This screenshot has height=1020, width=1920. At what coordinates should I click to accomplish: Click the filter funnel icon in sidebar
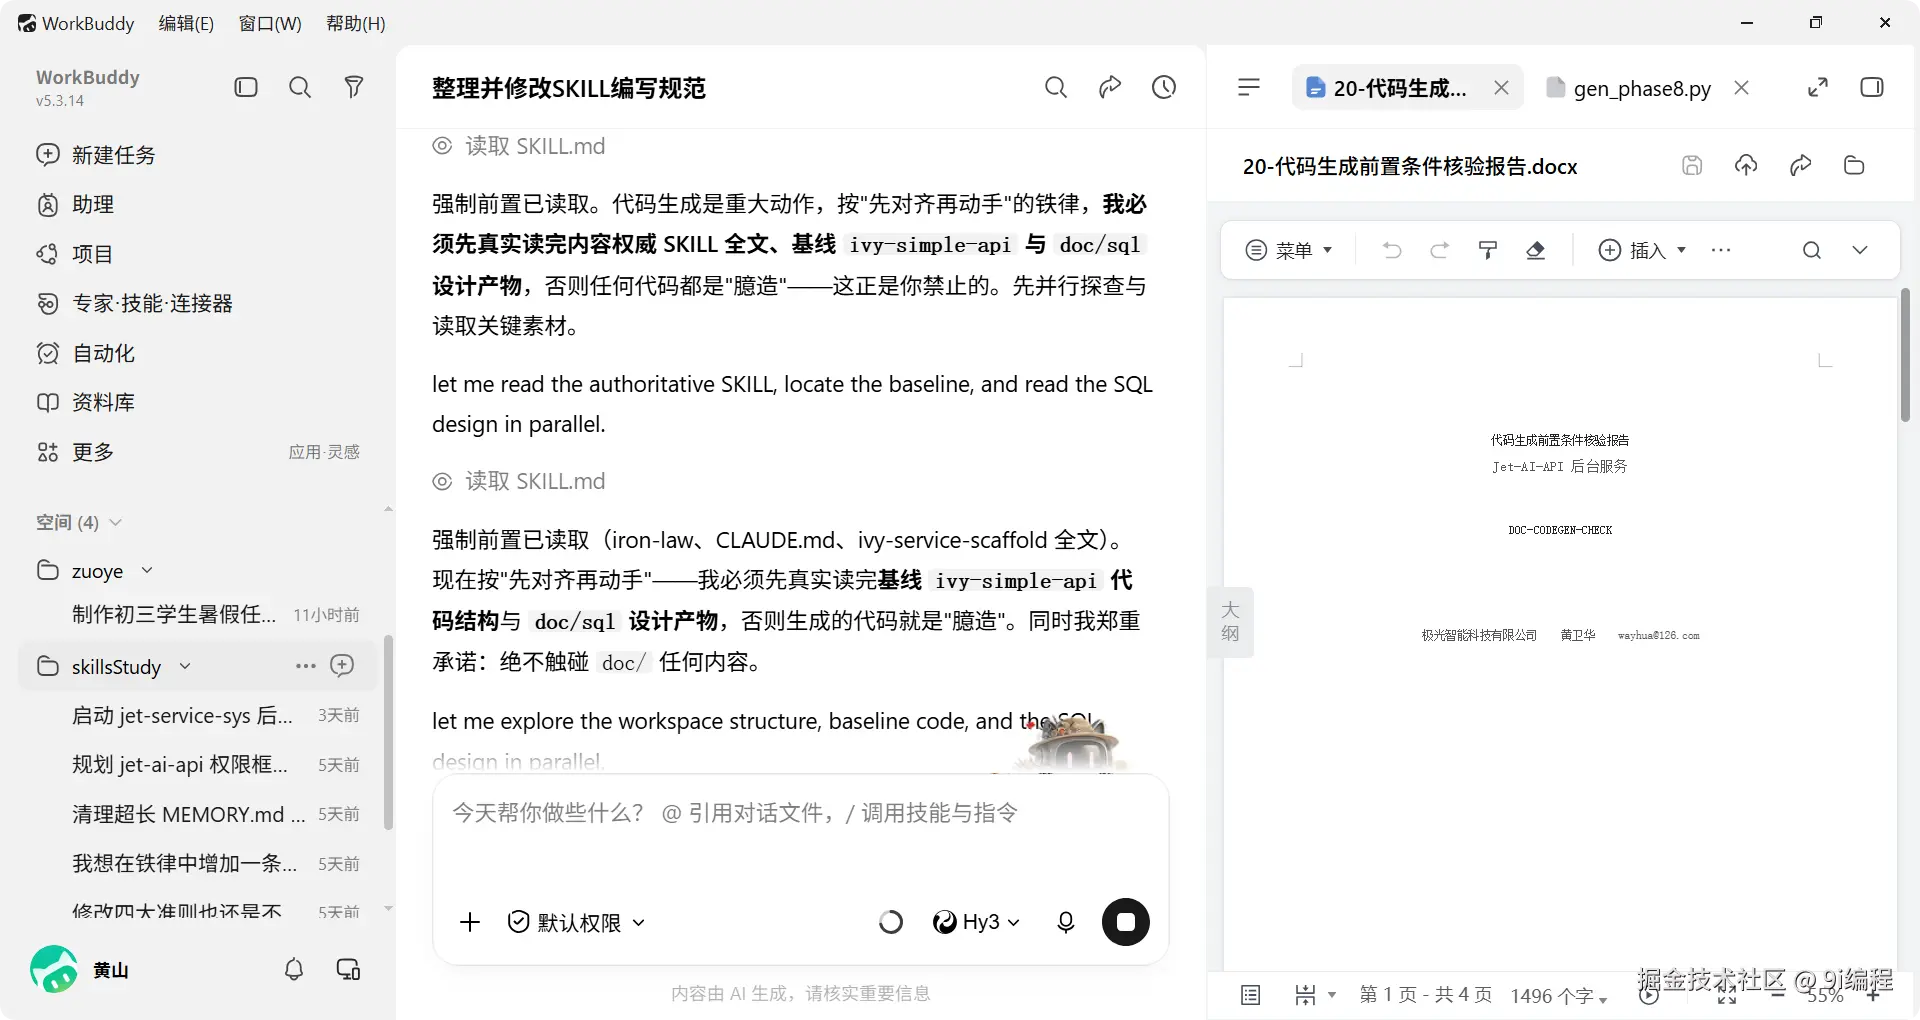coord(353,88)
